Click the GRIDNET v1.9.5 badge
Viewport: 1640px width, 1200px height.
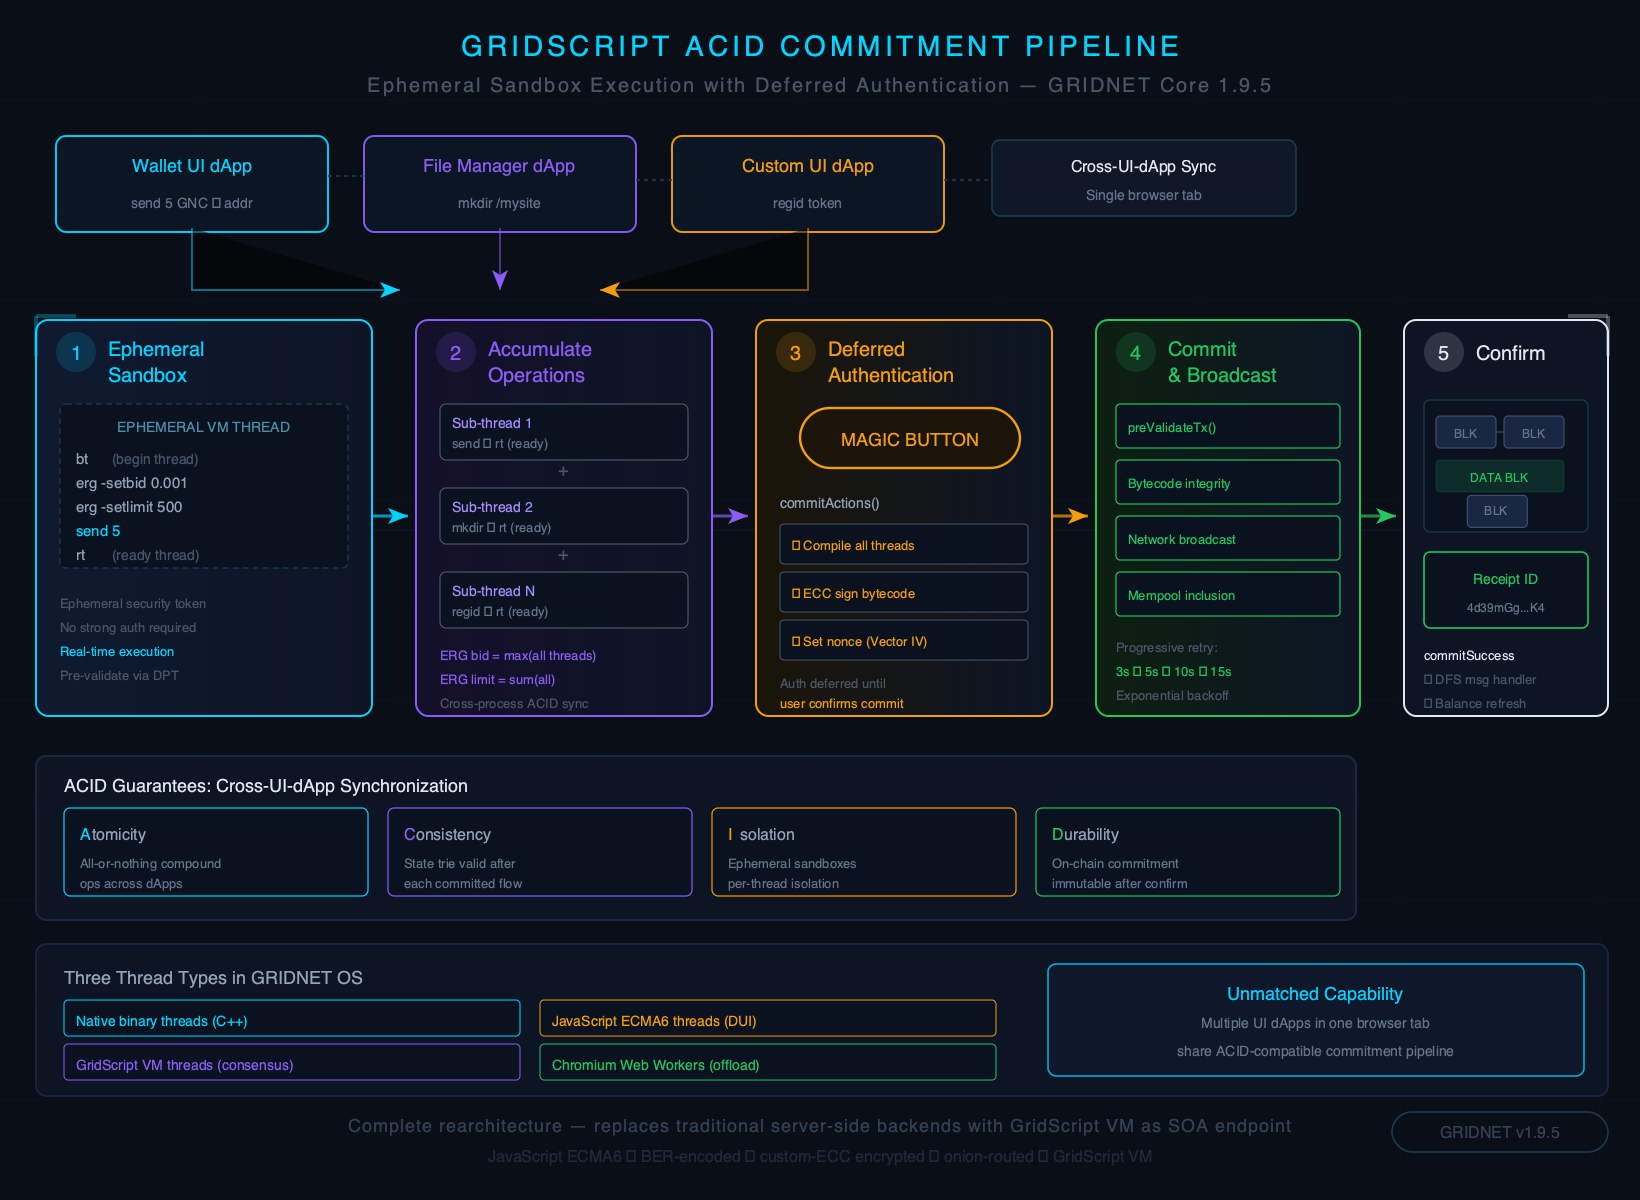click(1499, 1132)
